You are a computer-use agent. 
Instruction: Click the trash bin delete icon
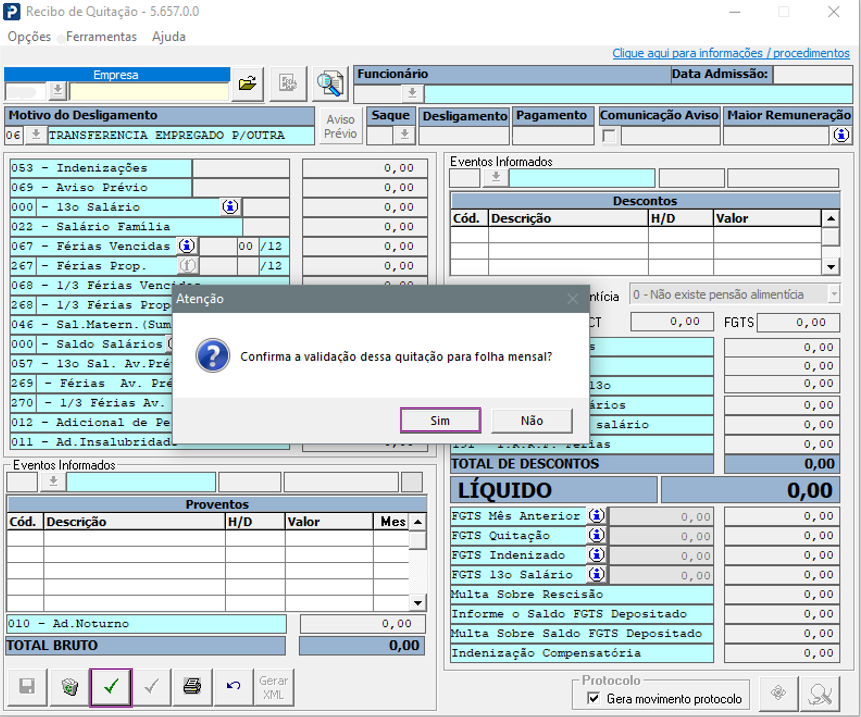pos(69,687)
